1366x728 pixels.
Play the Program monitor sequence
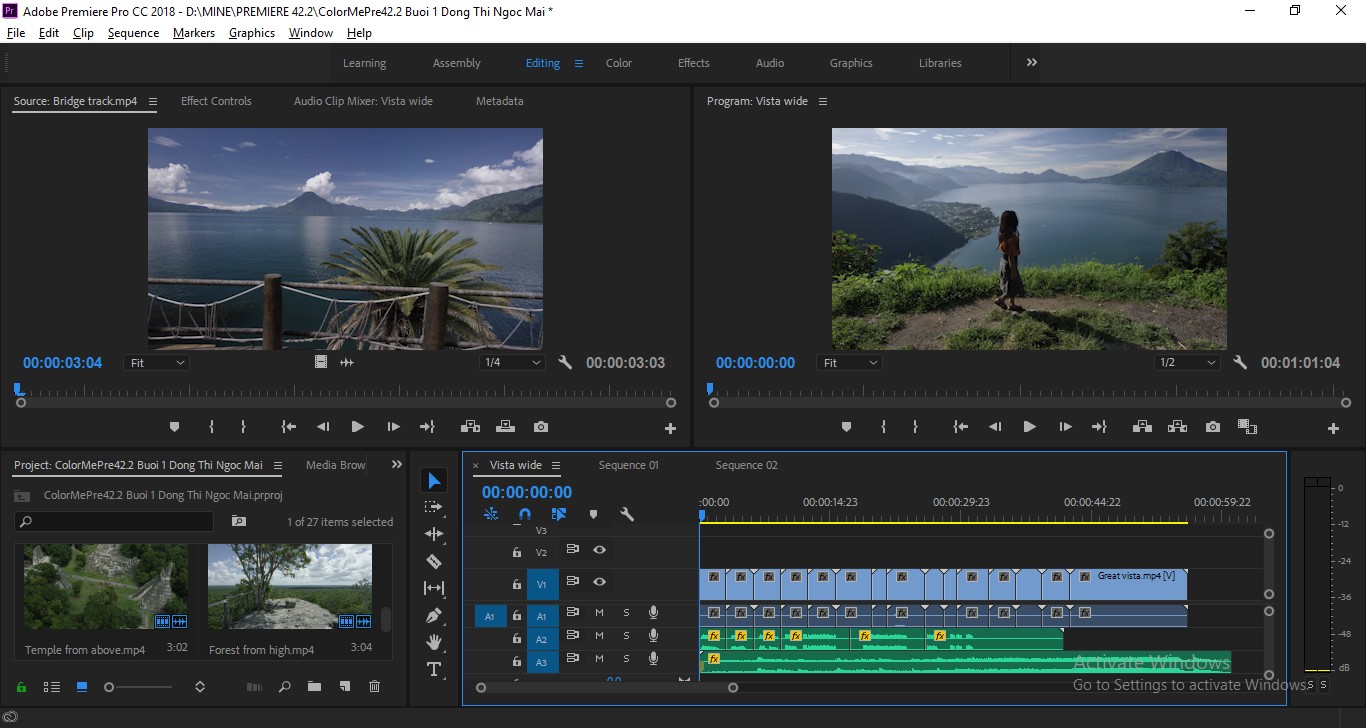(x=1029, y=427)
